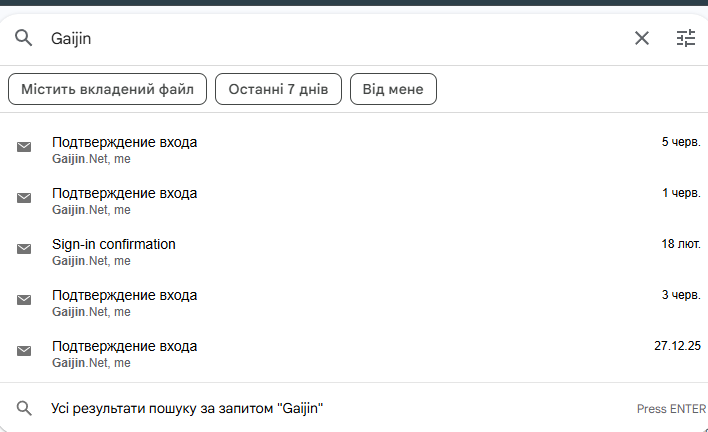This screenshot has height=432, width=708.
Task: Click magnifier icon next to 'Усі результати пошуку'
Action: pos(24,408)
